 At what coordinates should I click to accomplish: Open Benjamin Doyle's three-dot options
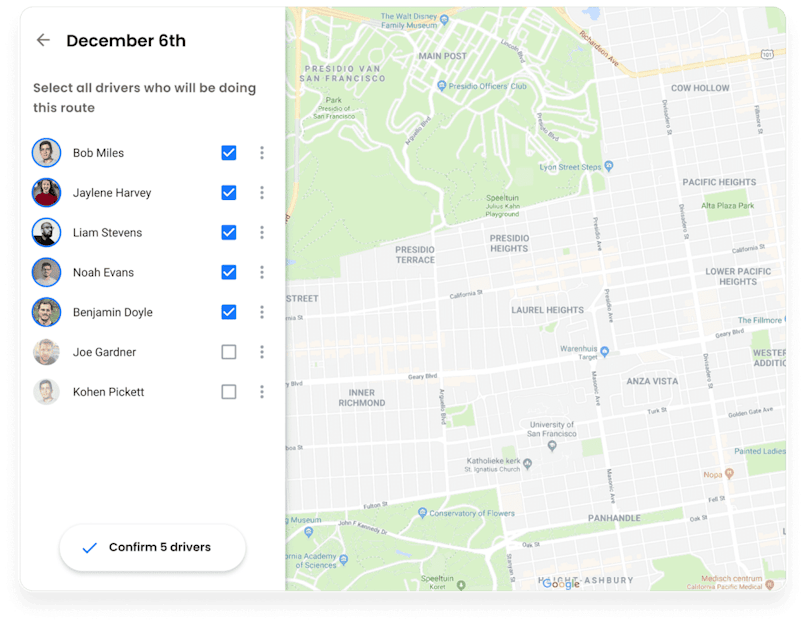pyautogui.click(x=261, y=312)
